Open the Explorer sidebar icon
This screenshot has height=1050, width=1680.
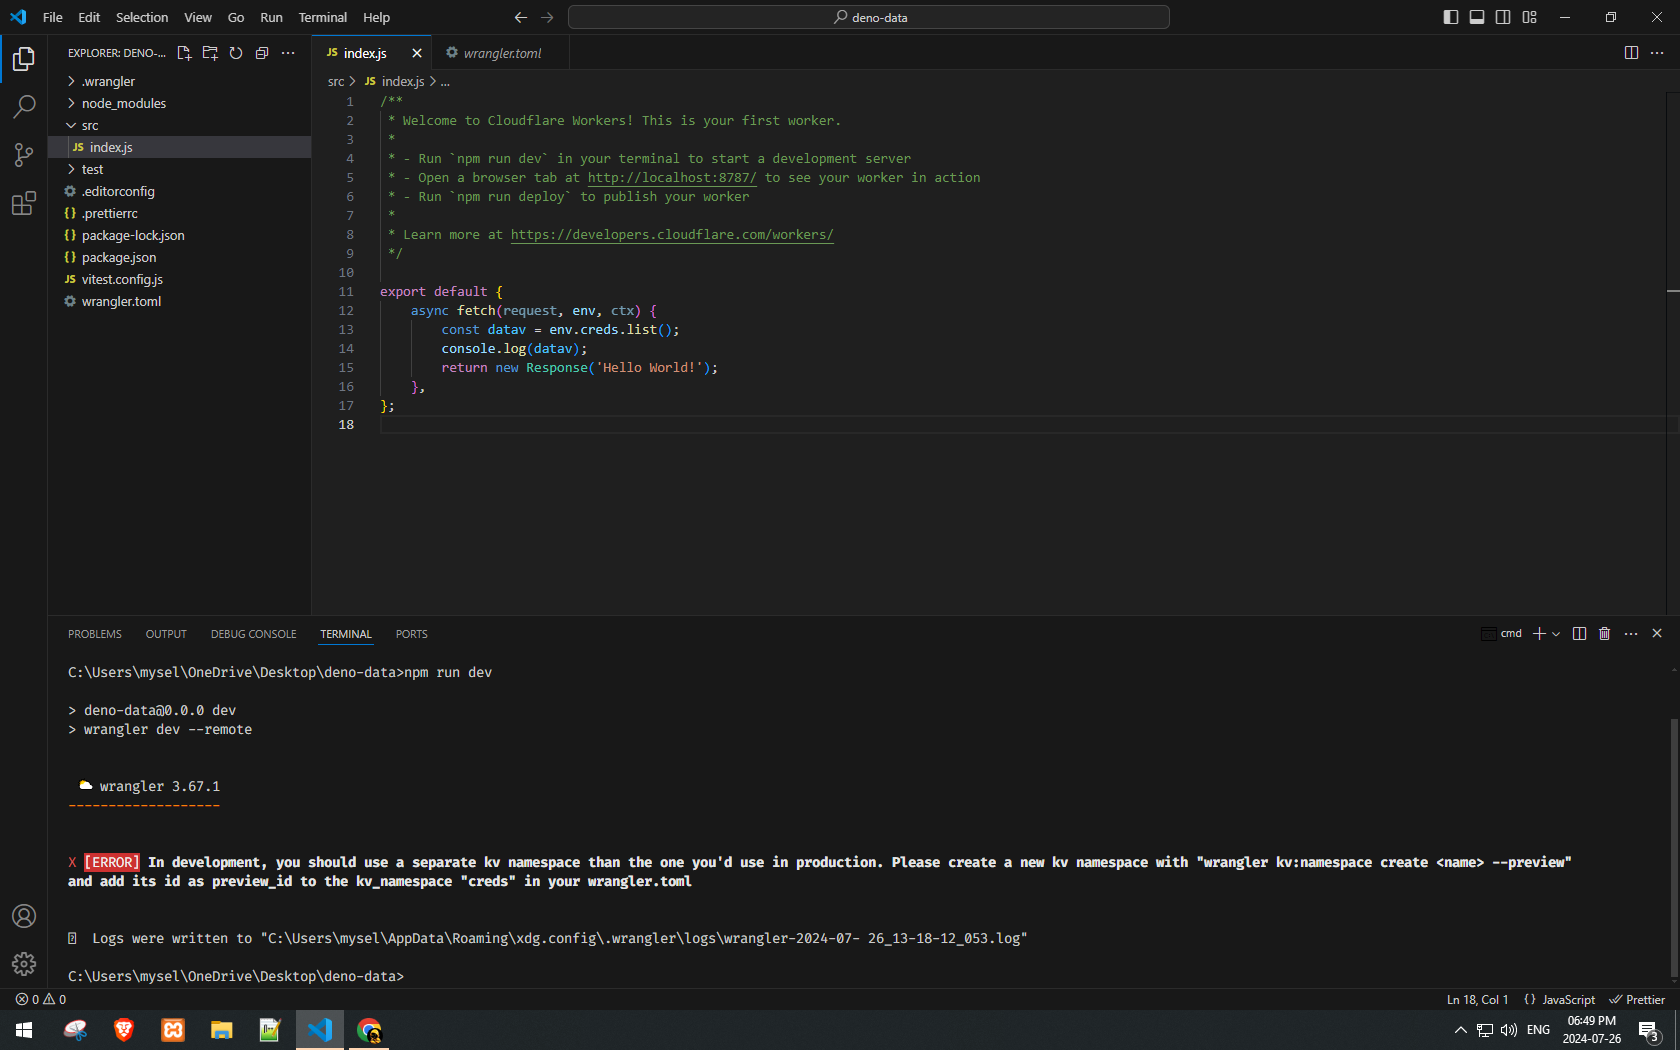pos(23,59)
